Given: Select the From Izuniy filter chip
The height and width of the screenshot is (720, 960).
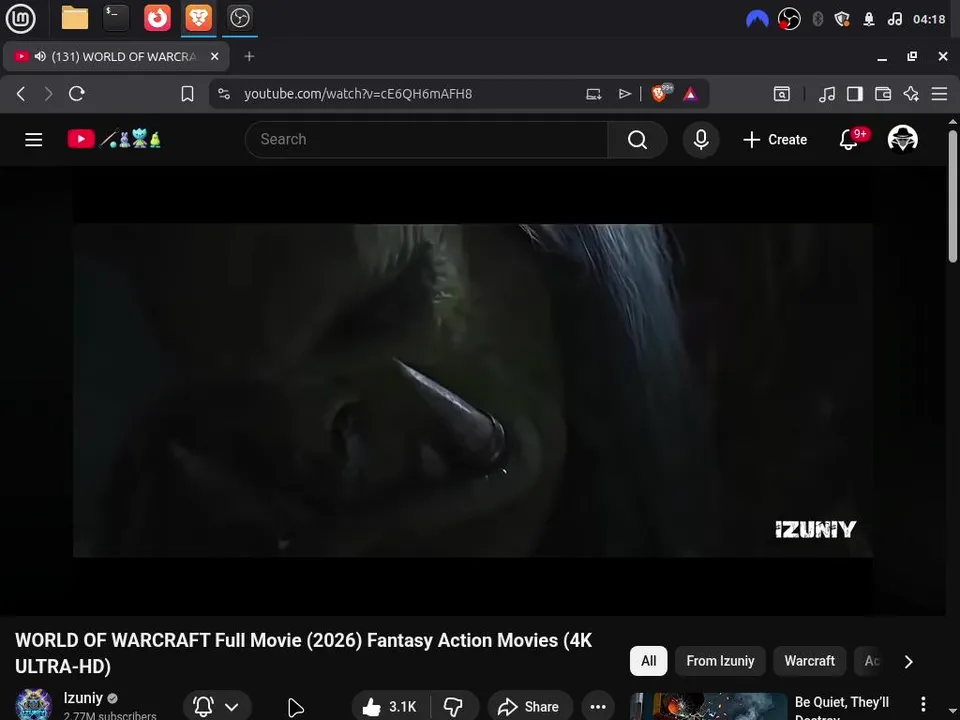Looking at the screenshot, I should pyautogui.click(x=720, y=661).
